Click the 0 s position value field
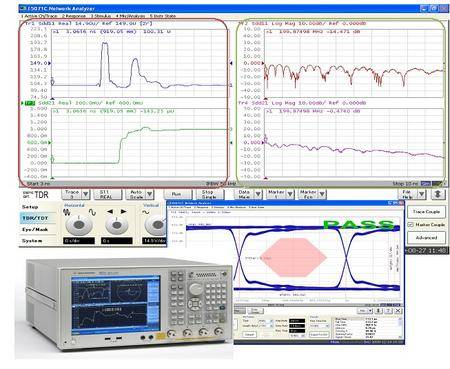Image resolution: width=450 pixels, height=369 pixels. pos(117,241)
